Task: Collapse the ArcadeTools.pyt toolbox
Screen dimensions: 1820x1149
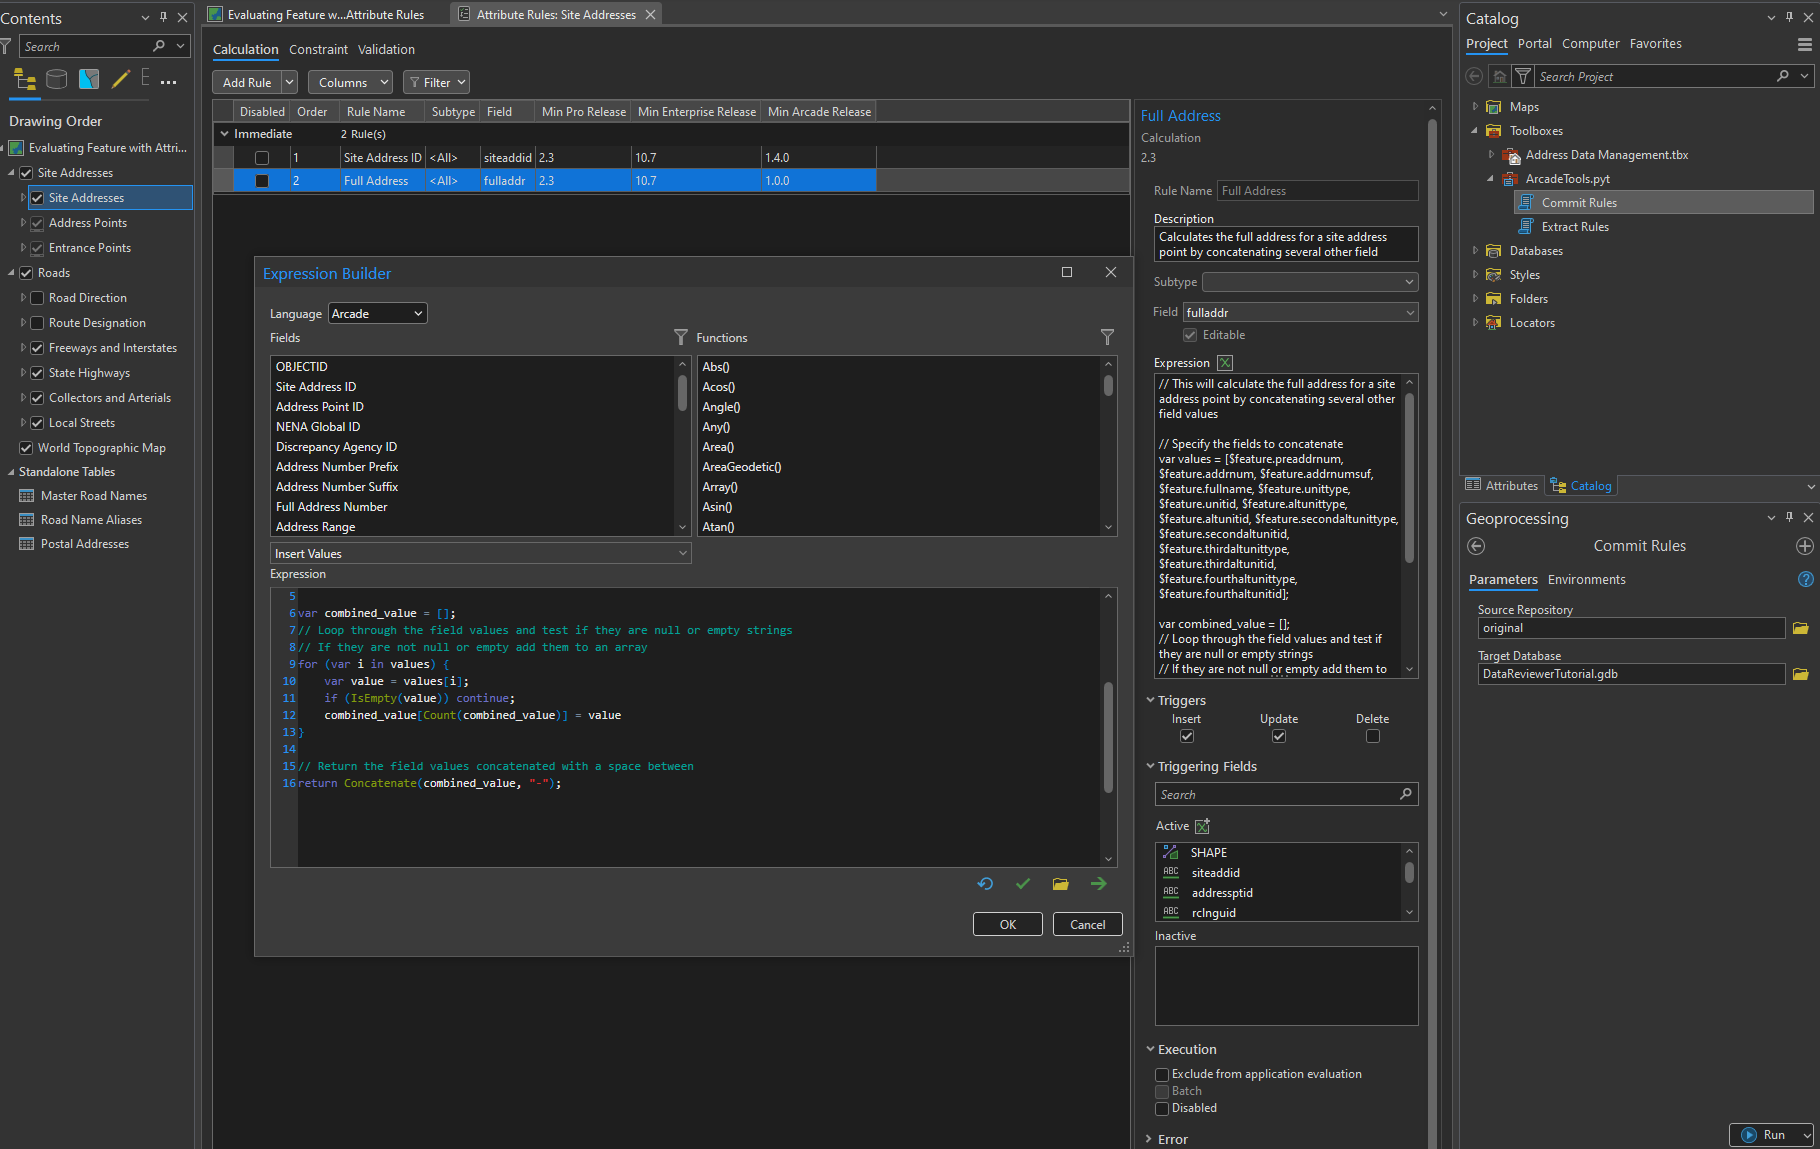Action: [x=1491, y=178]
